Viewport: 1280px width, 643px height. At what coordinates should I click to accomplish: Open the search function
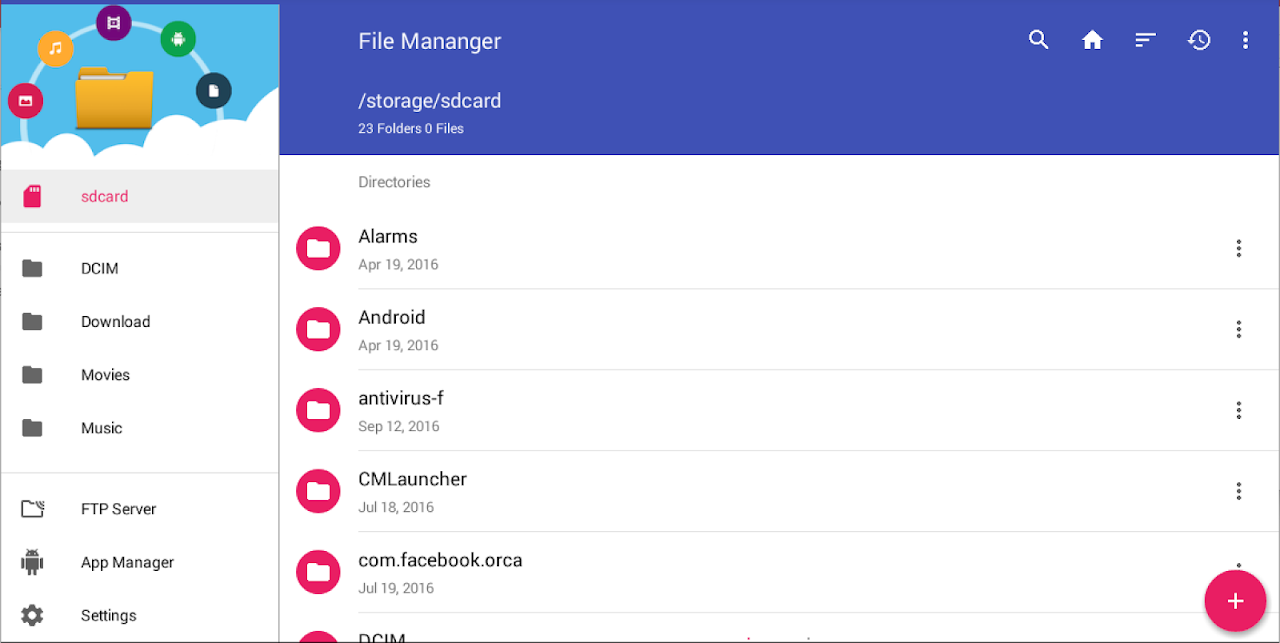(1038, 39)
